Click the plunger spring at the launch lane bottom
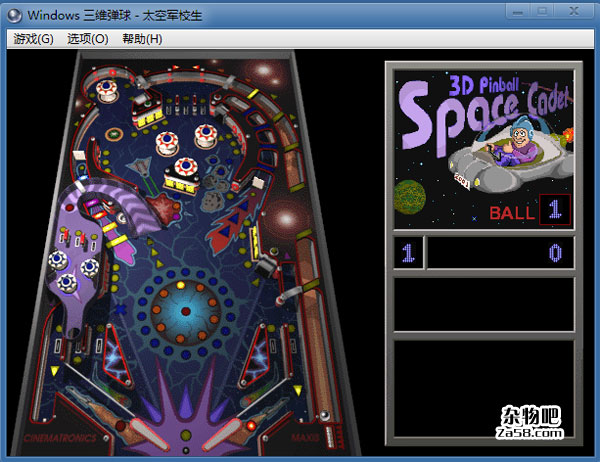 [329, 436]
